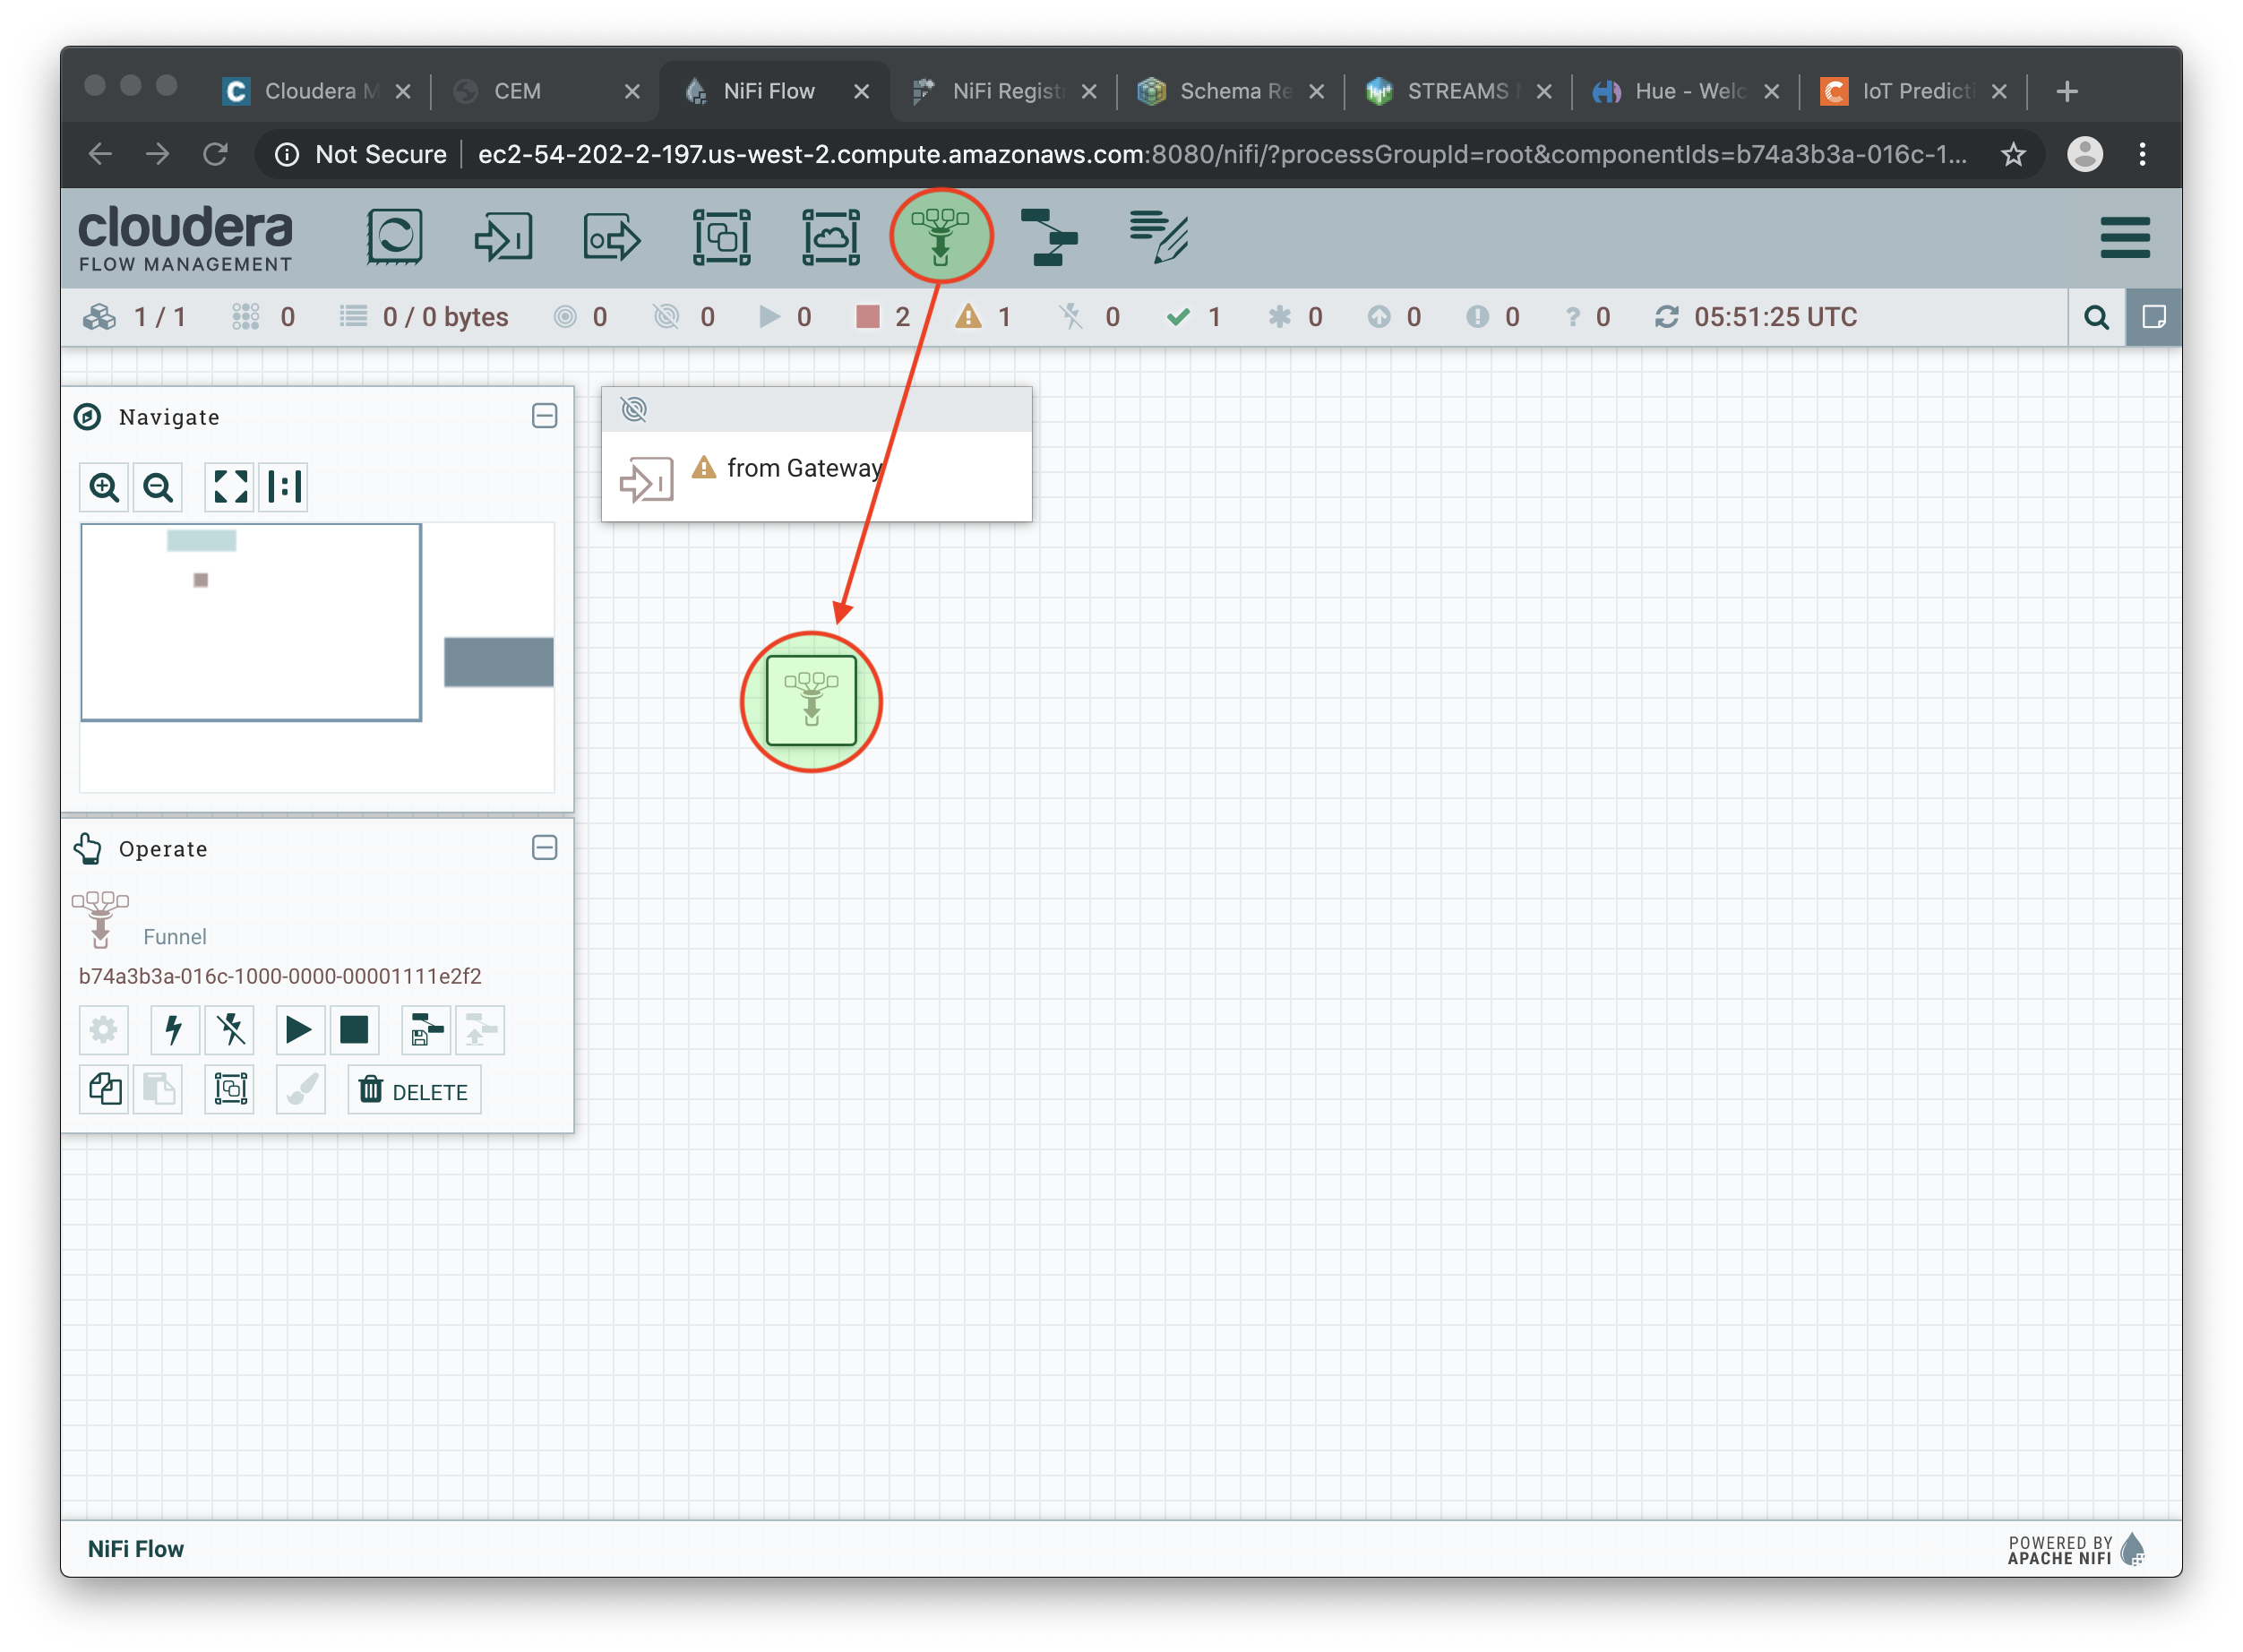Image resolution: width=2243 pixels, height=1652 pixels.
Task: Toggle the bulletin board corner button
Action: tap(2153, 317)
